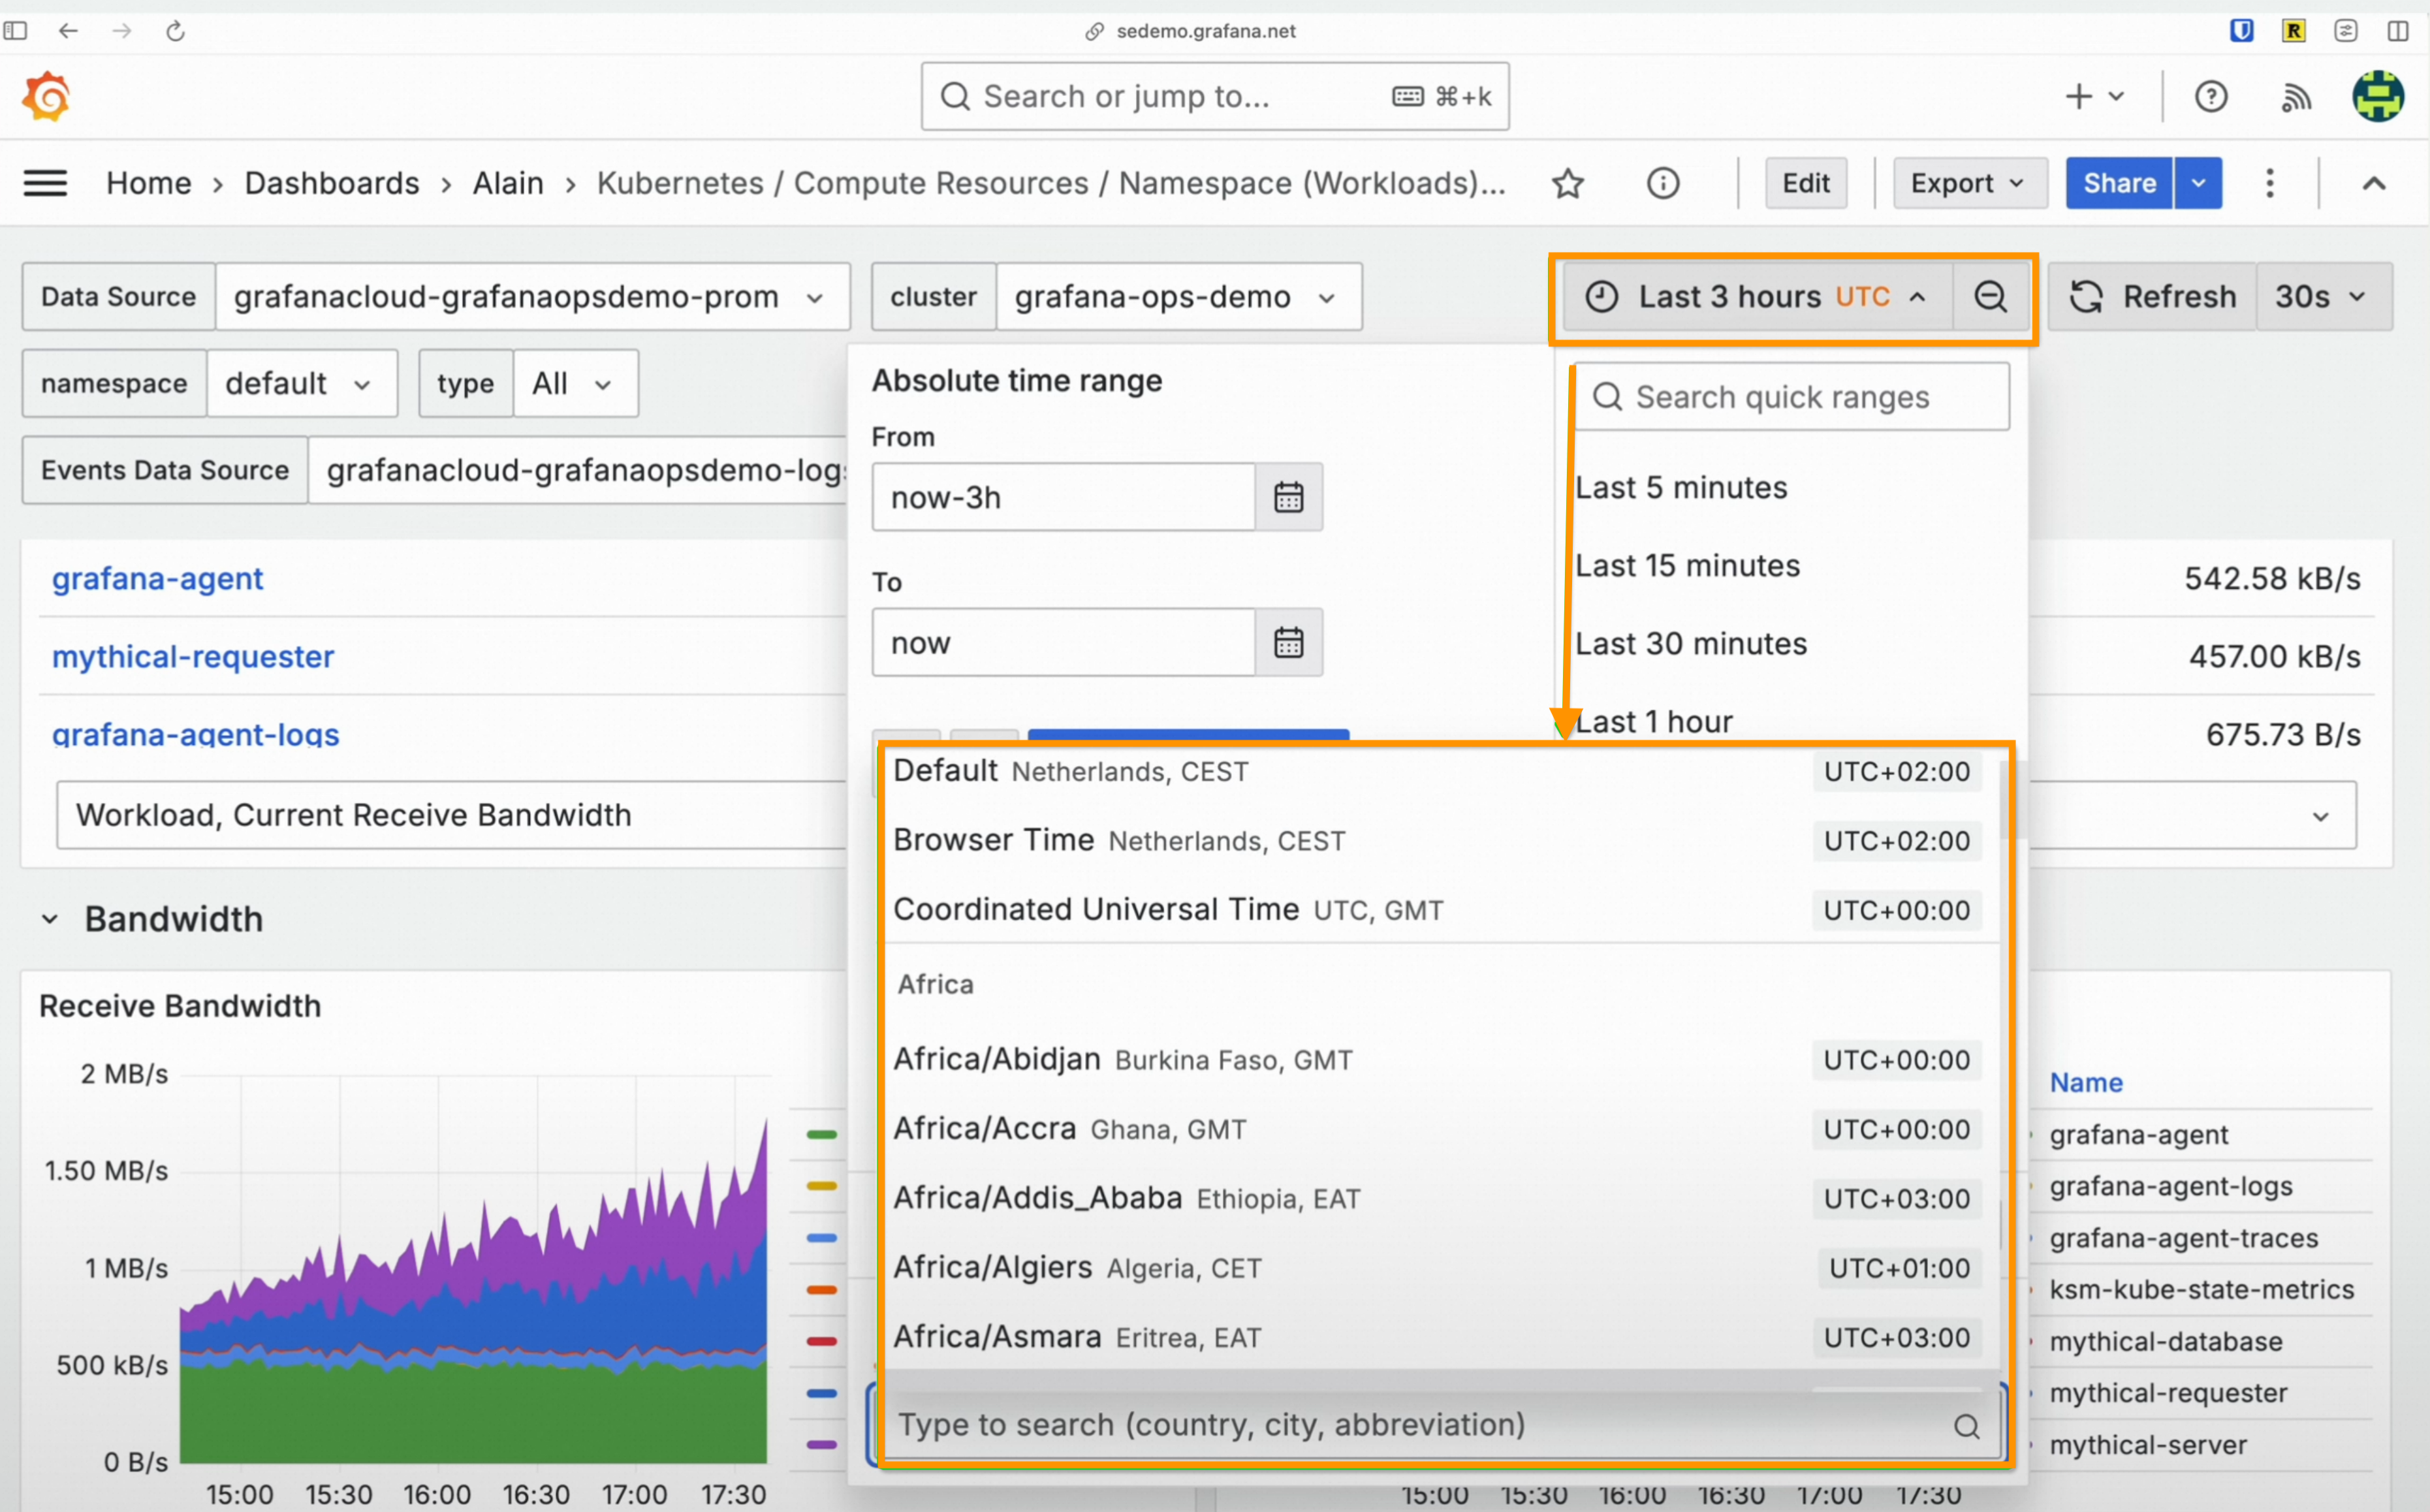Open the help question mark menu
Screen dimensions: 2430x1512
pyautogui.click(x=2210, y=97)
